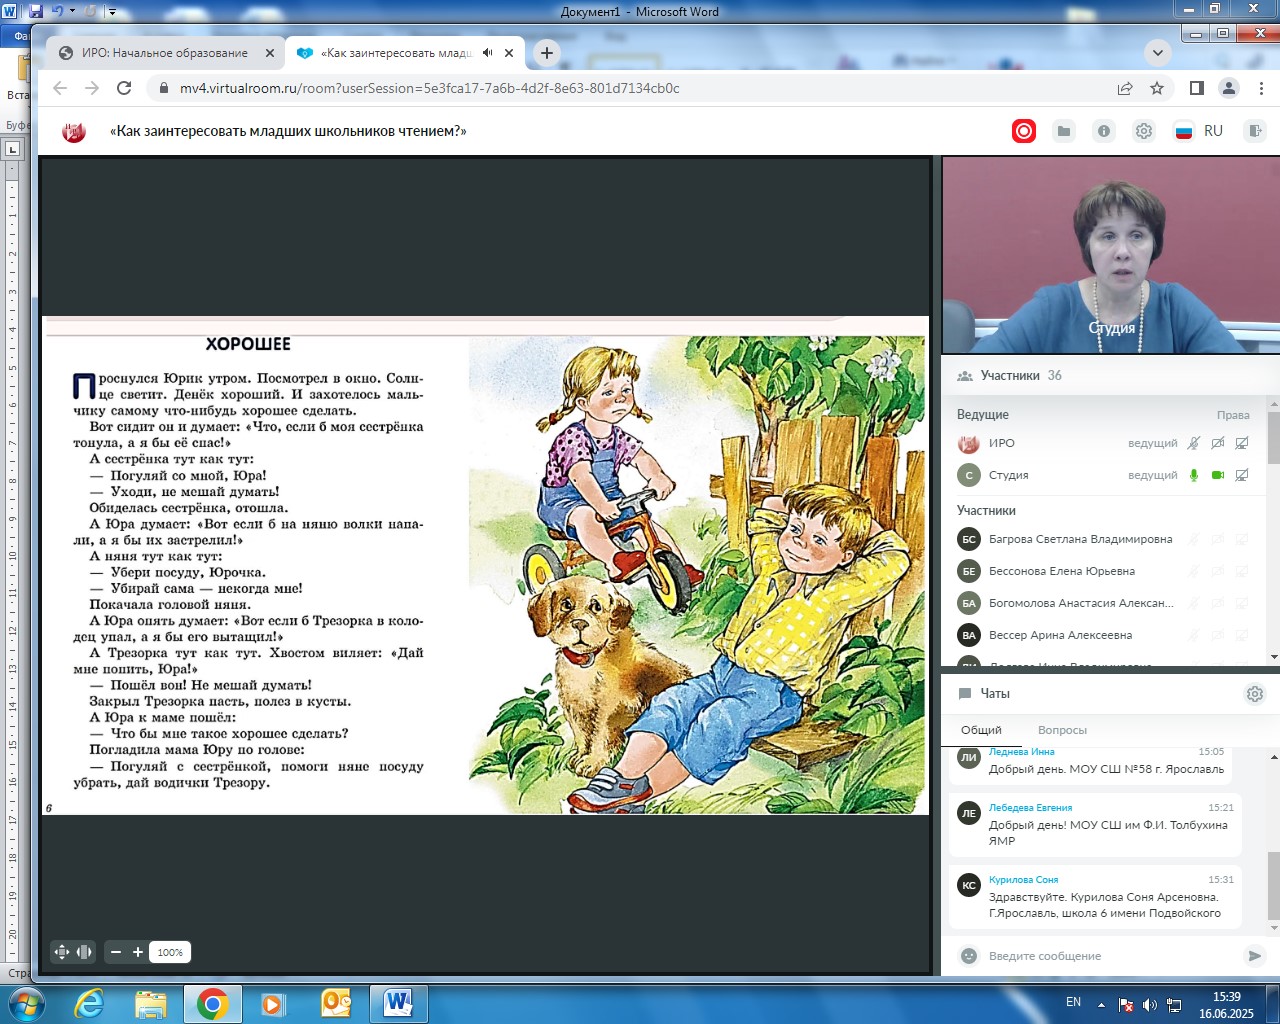Open Chrome three-dot menu
Image resolution: width=1280 pixels, height=1024 pixels.
[1261, 88]
